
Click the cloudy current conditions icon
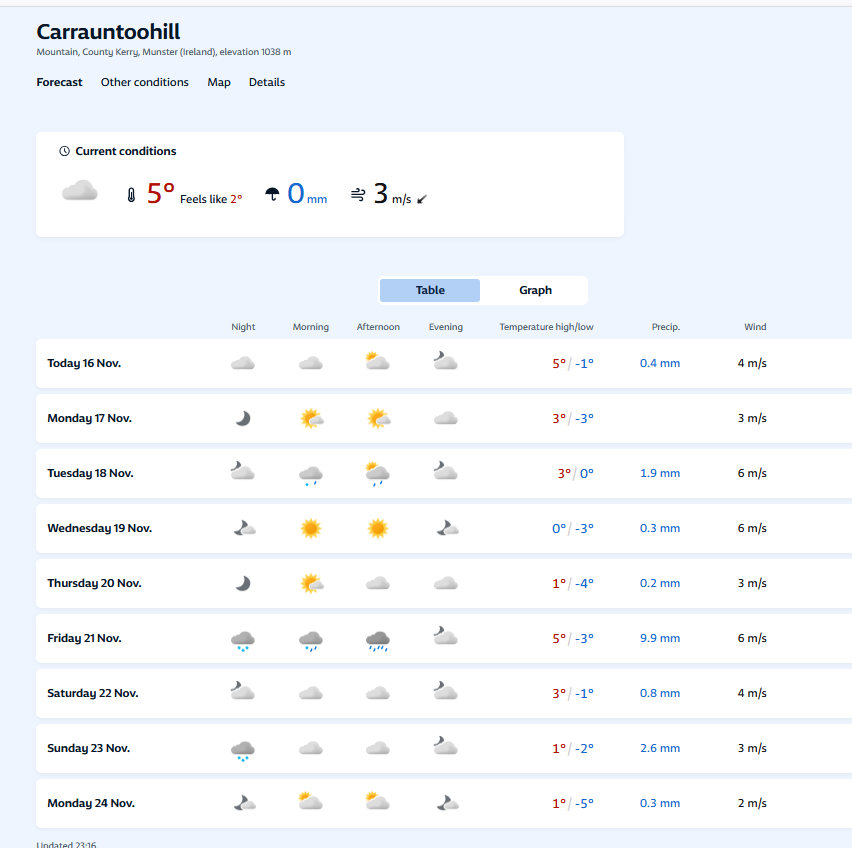coord(80,191)
